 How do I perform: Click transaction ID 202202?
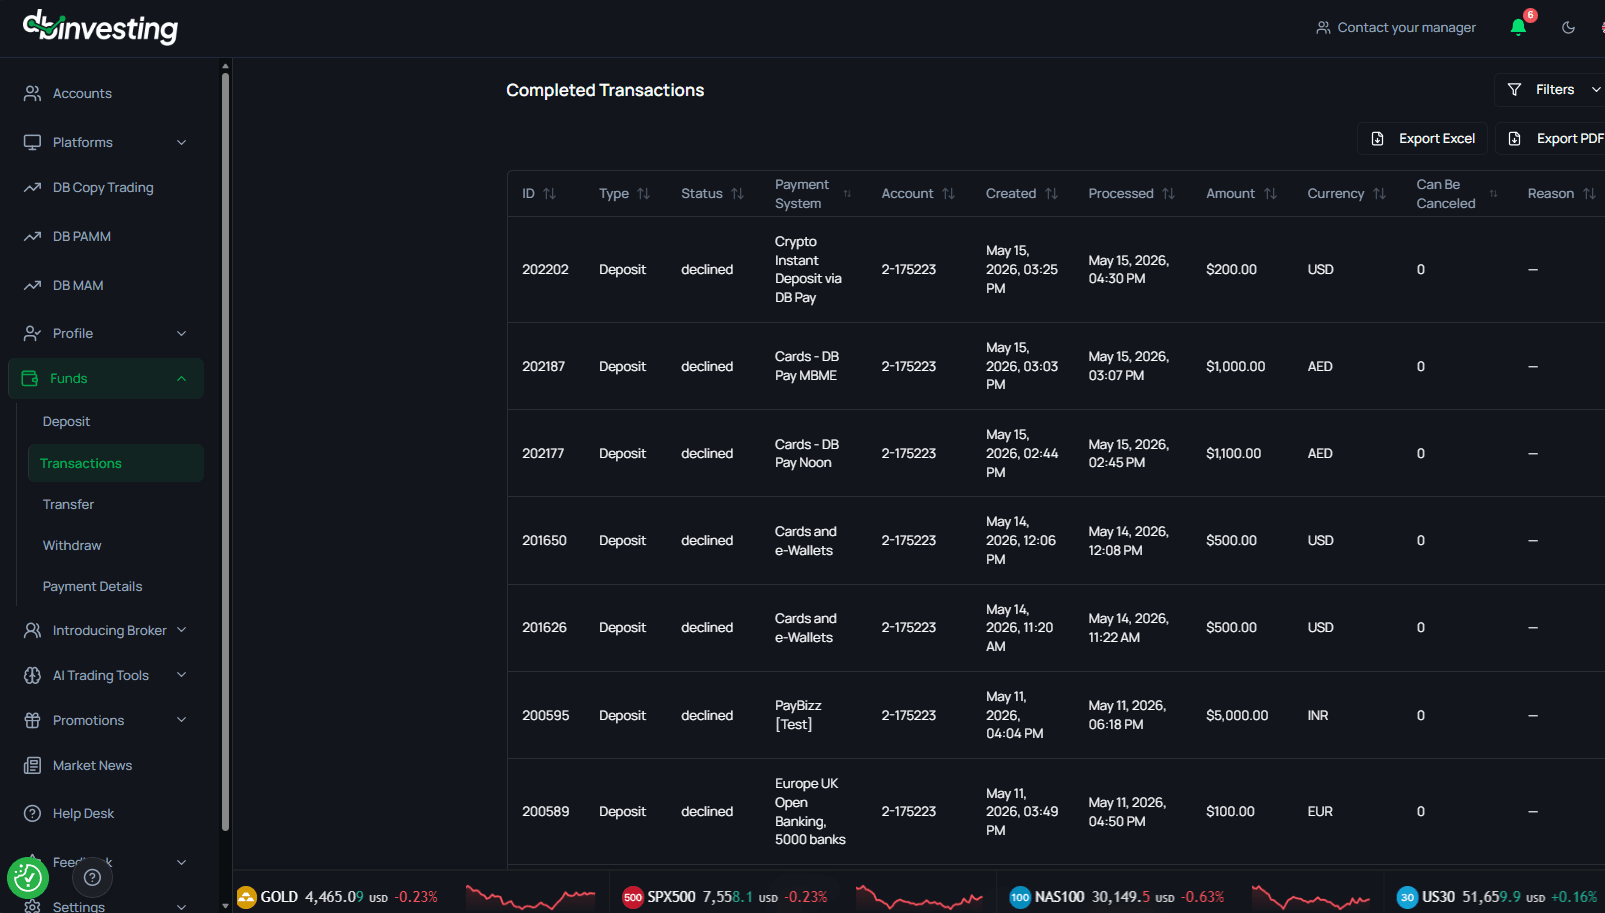pyautogui.click(x=545, y=269)
